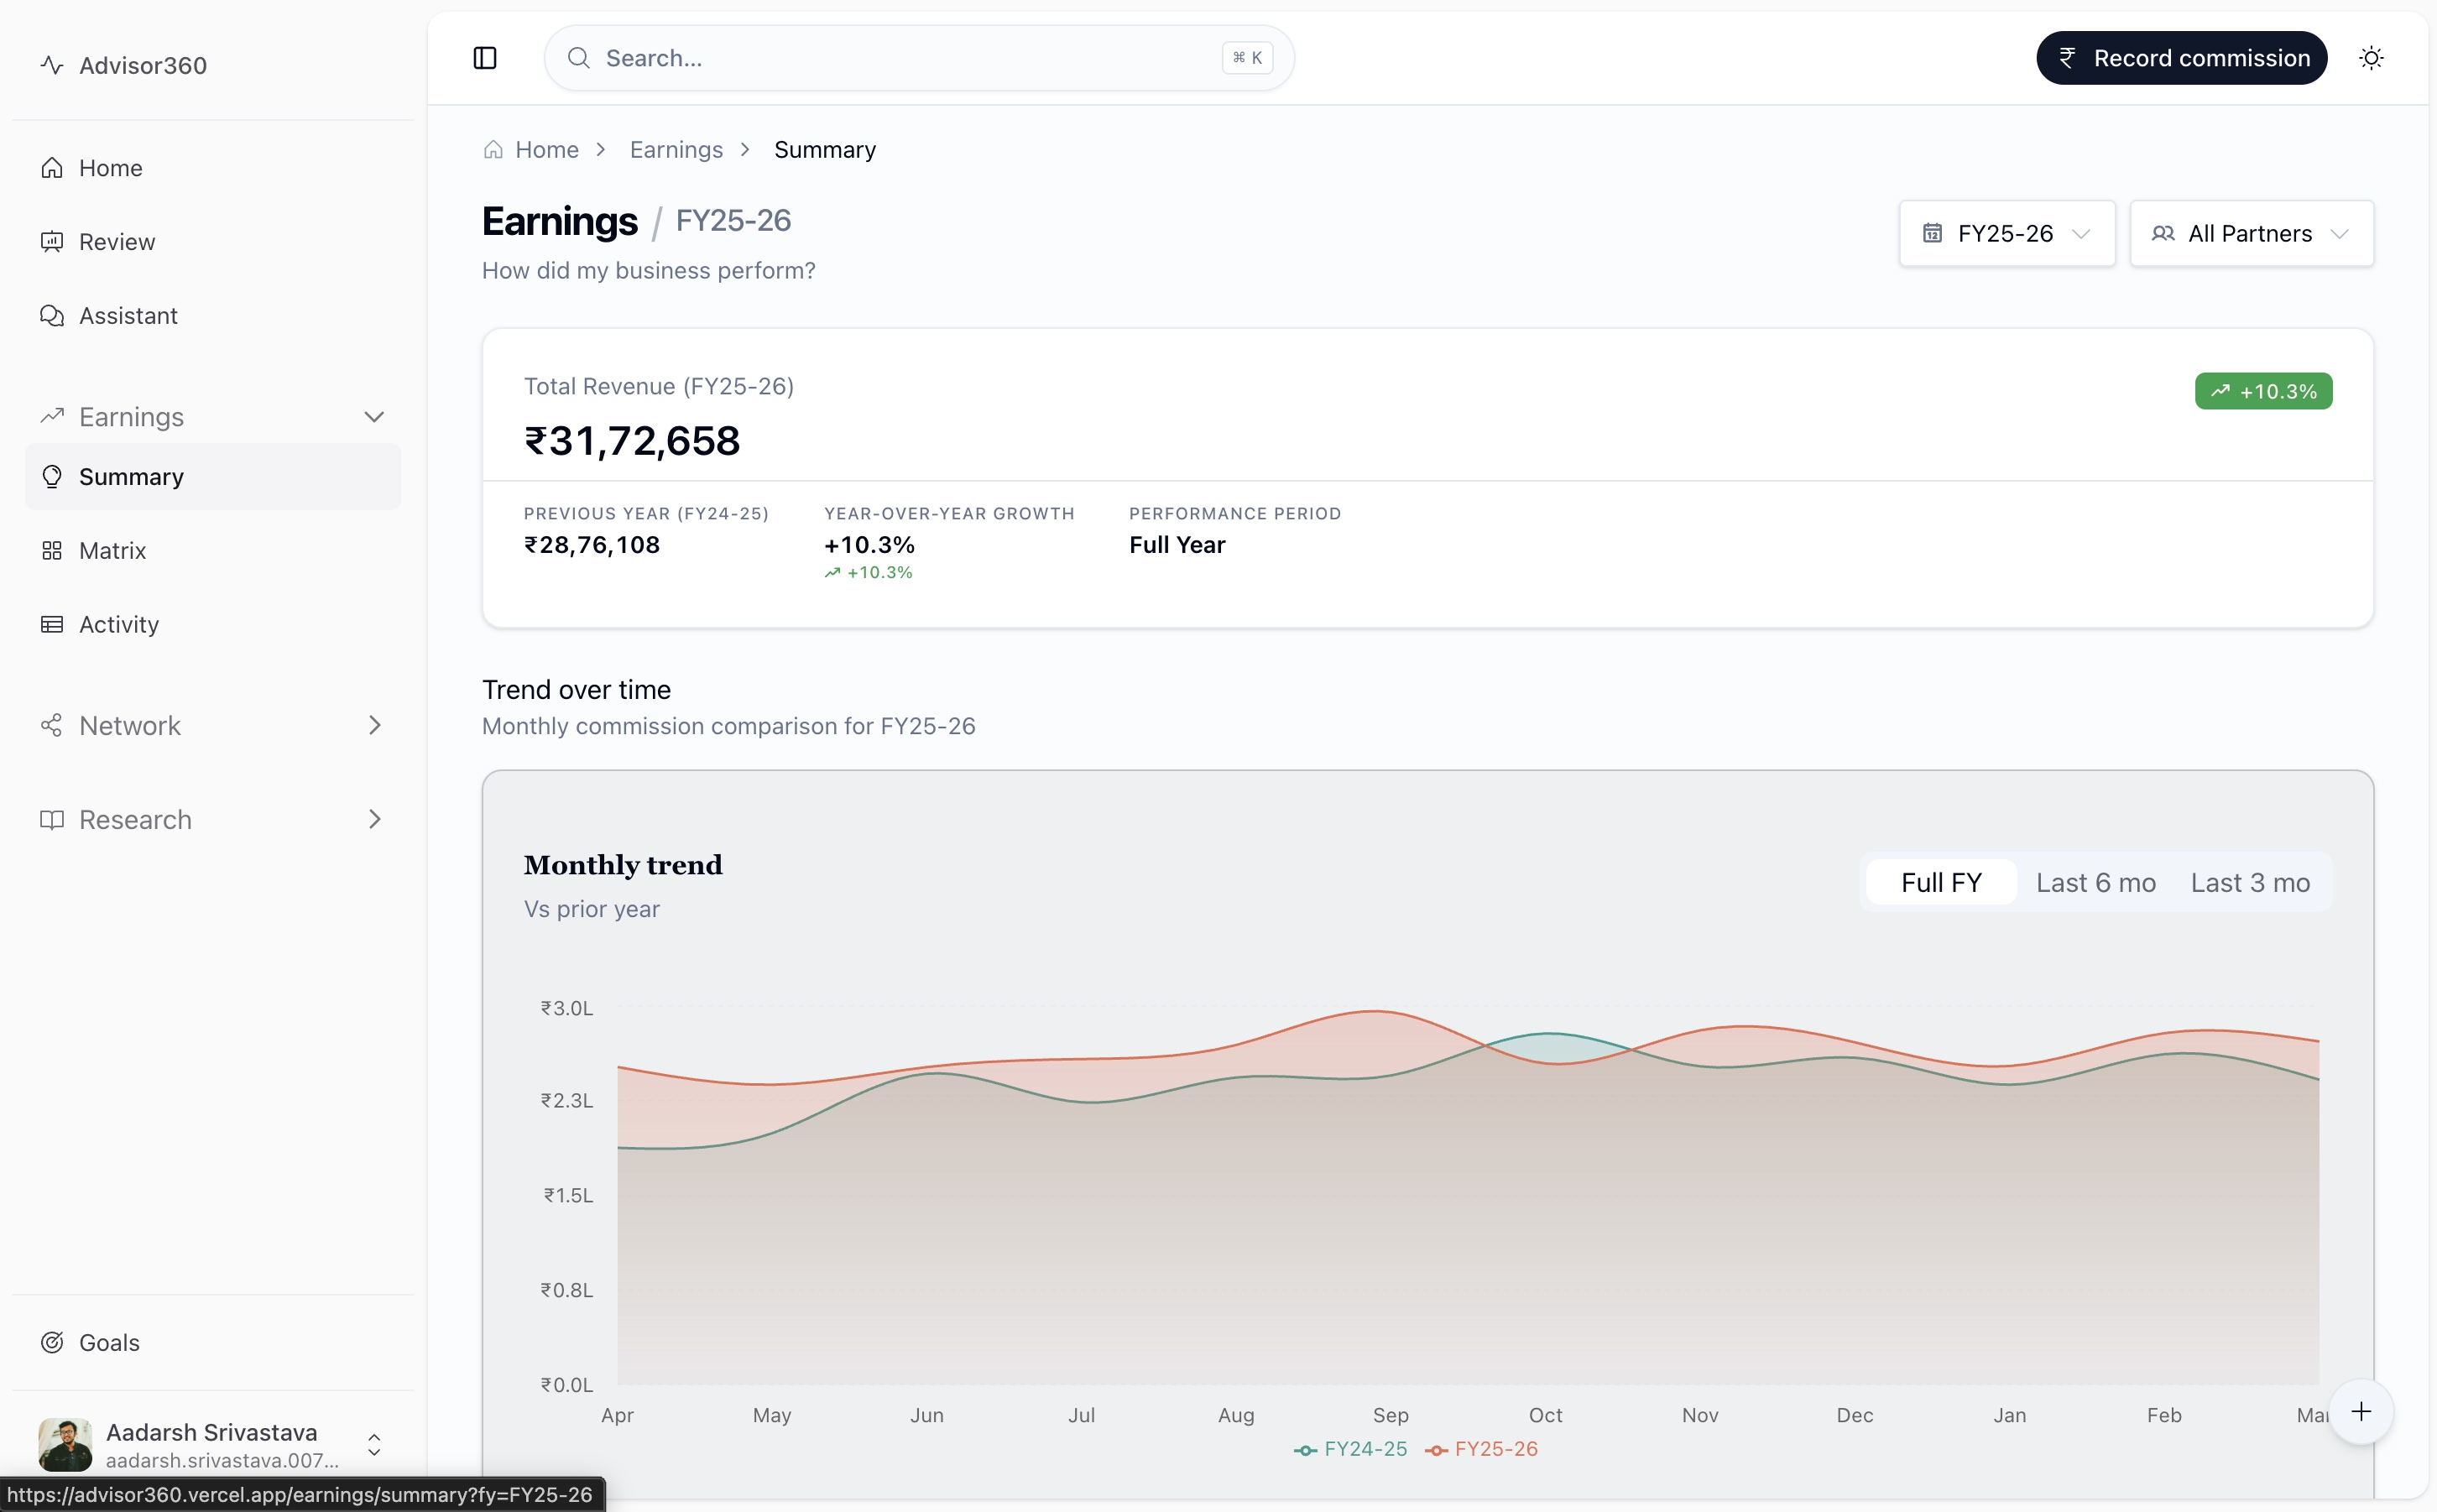2437x1512 pixels.
Task: Click the Research book icon
Action: click(52, 820)
